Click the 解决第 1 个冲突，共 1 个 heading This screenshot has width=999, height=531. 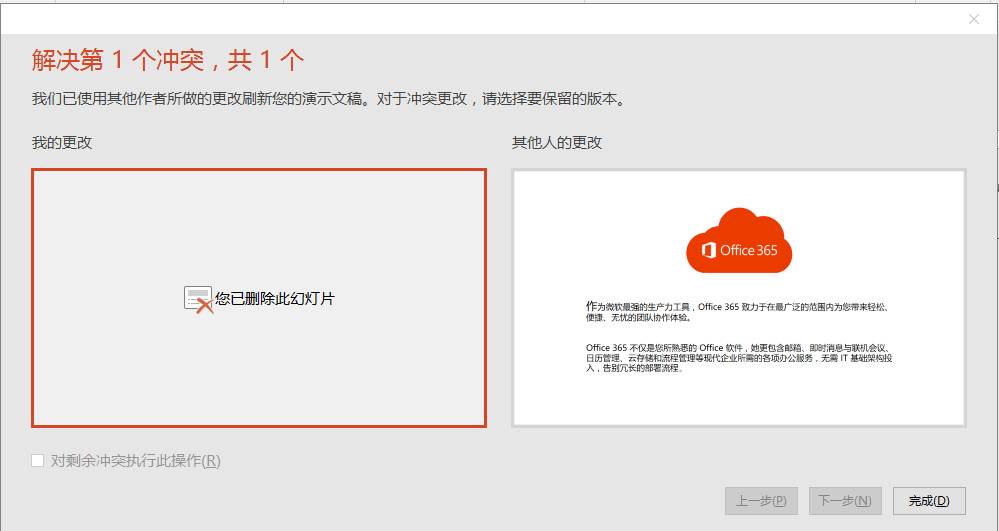[x=168, y=61]
